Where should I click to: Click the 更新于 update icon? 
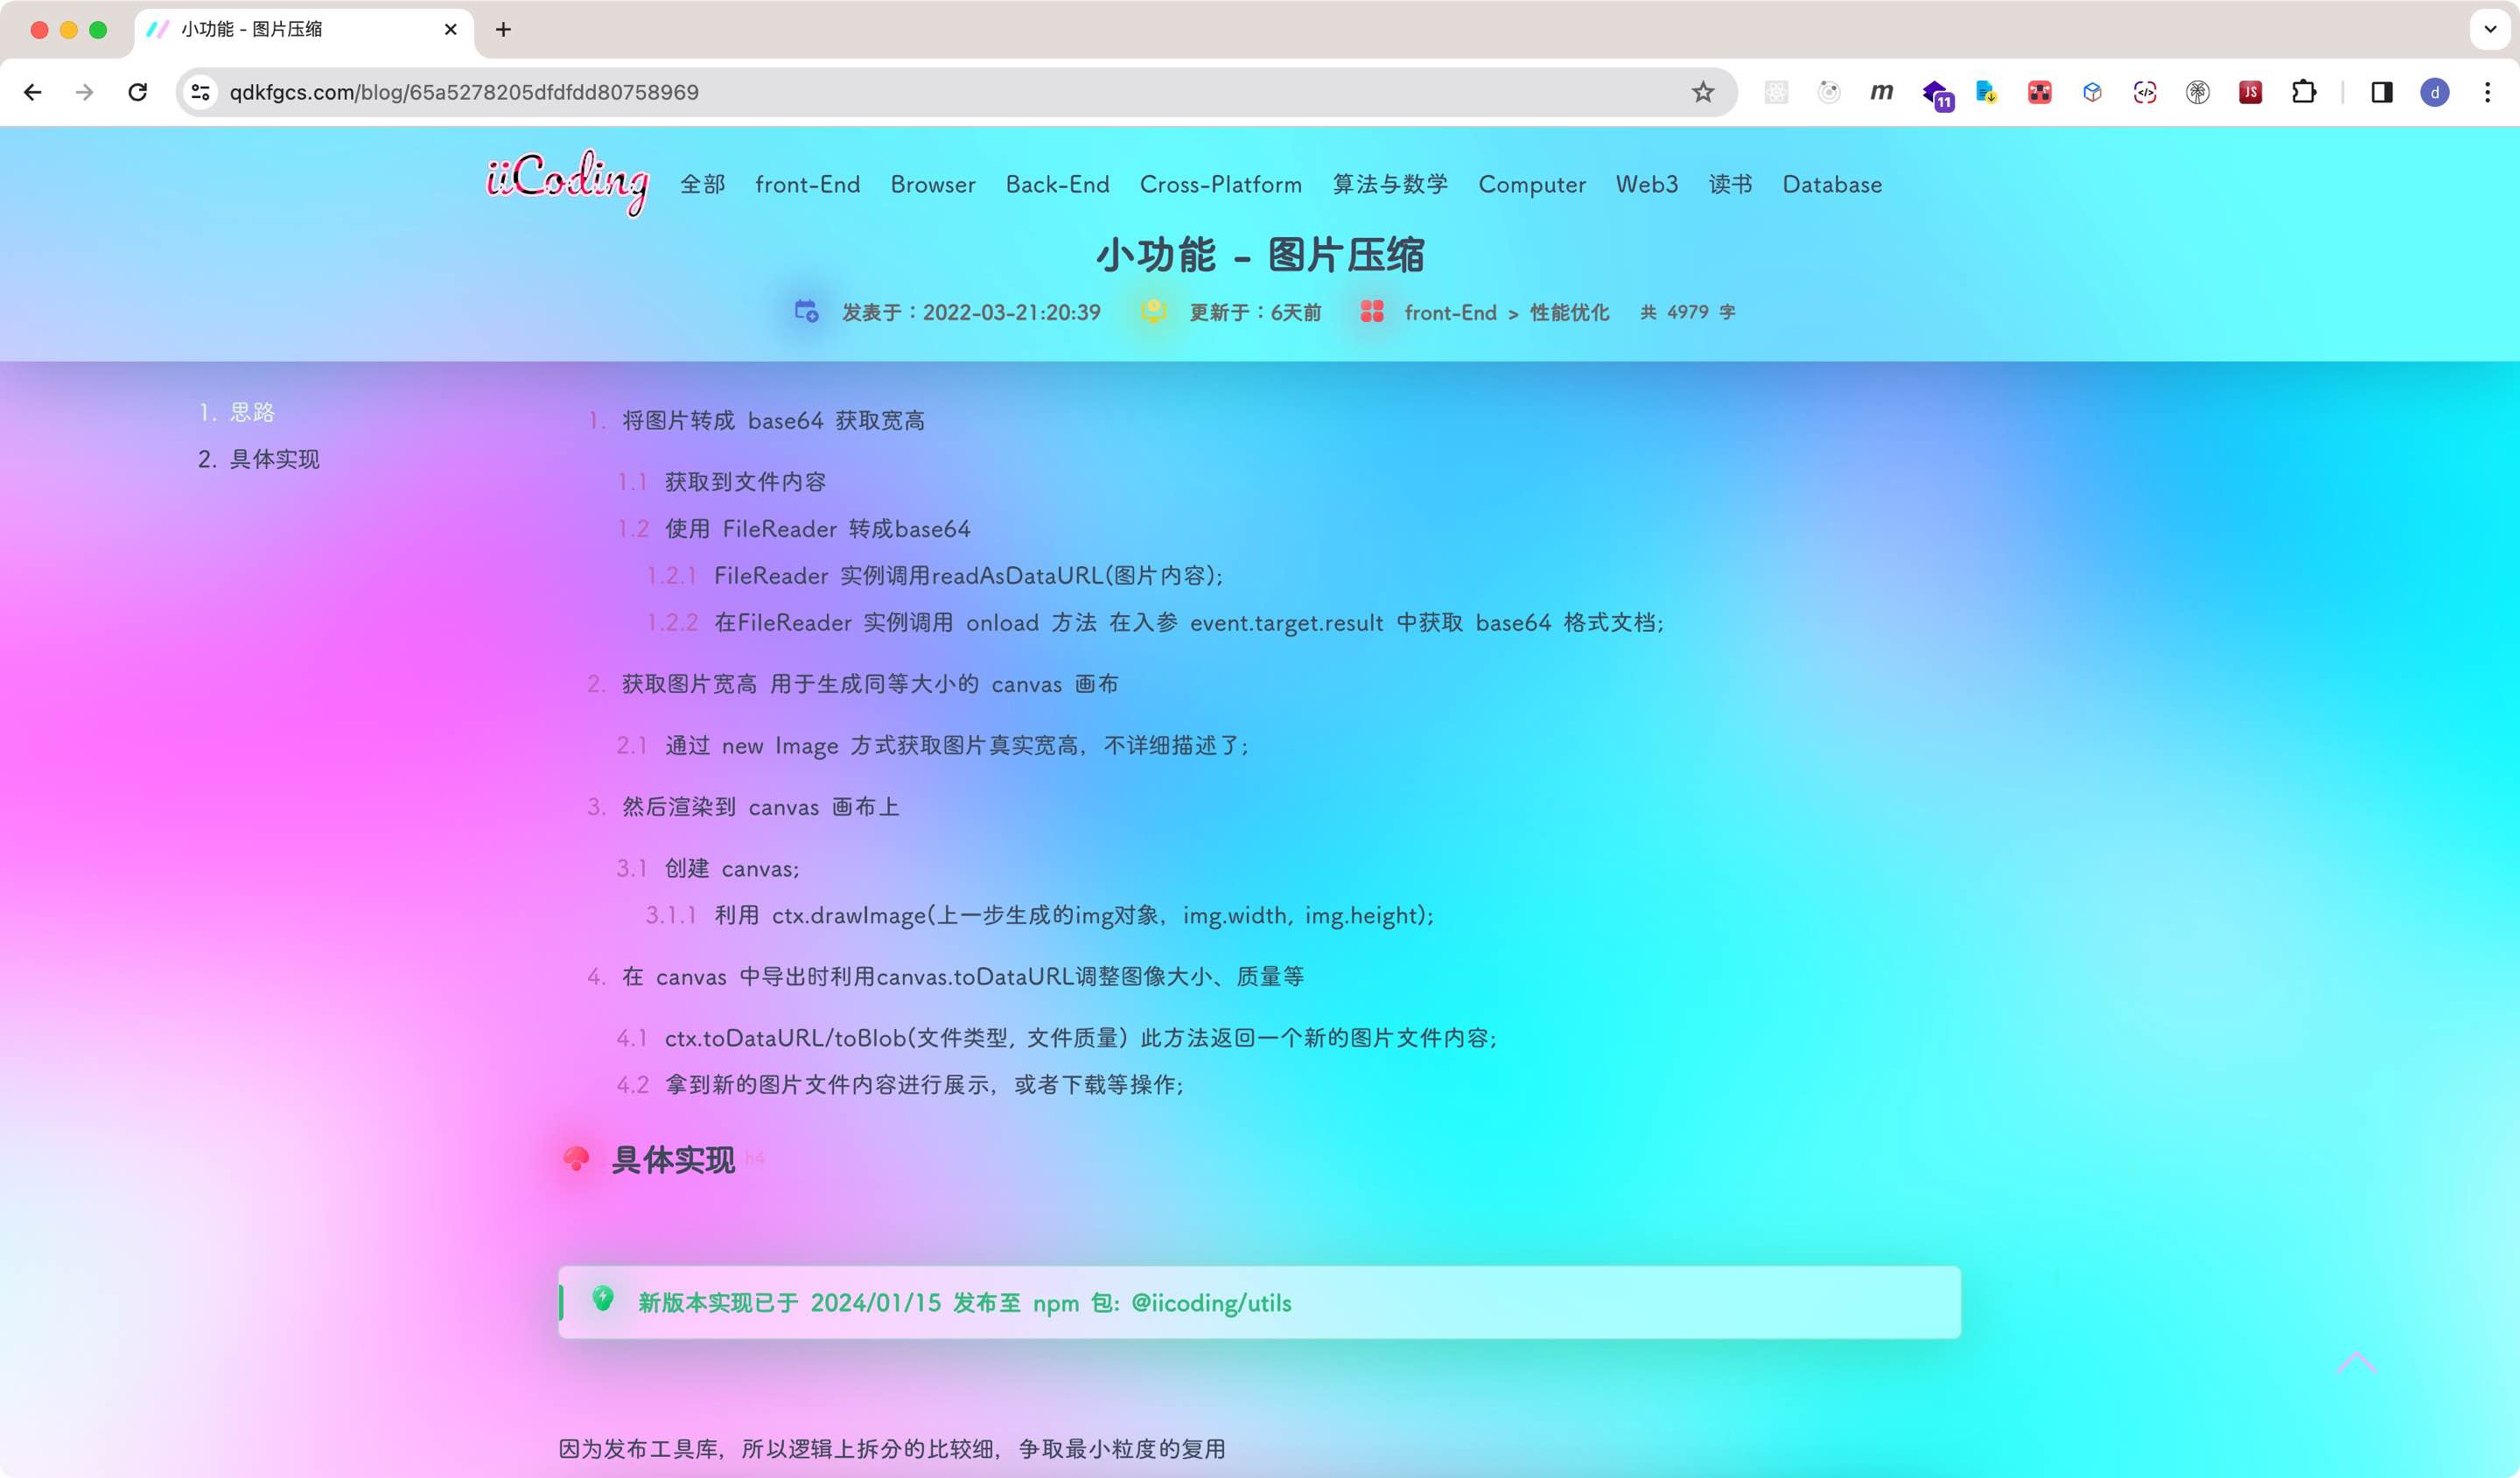(1153, 311)
